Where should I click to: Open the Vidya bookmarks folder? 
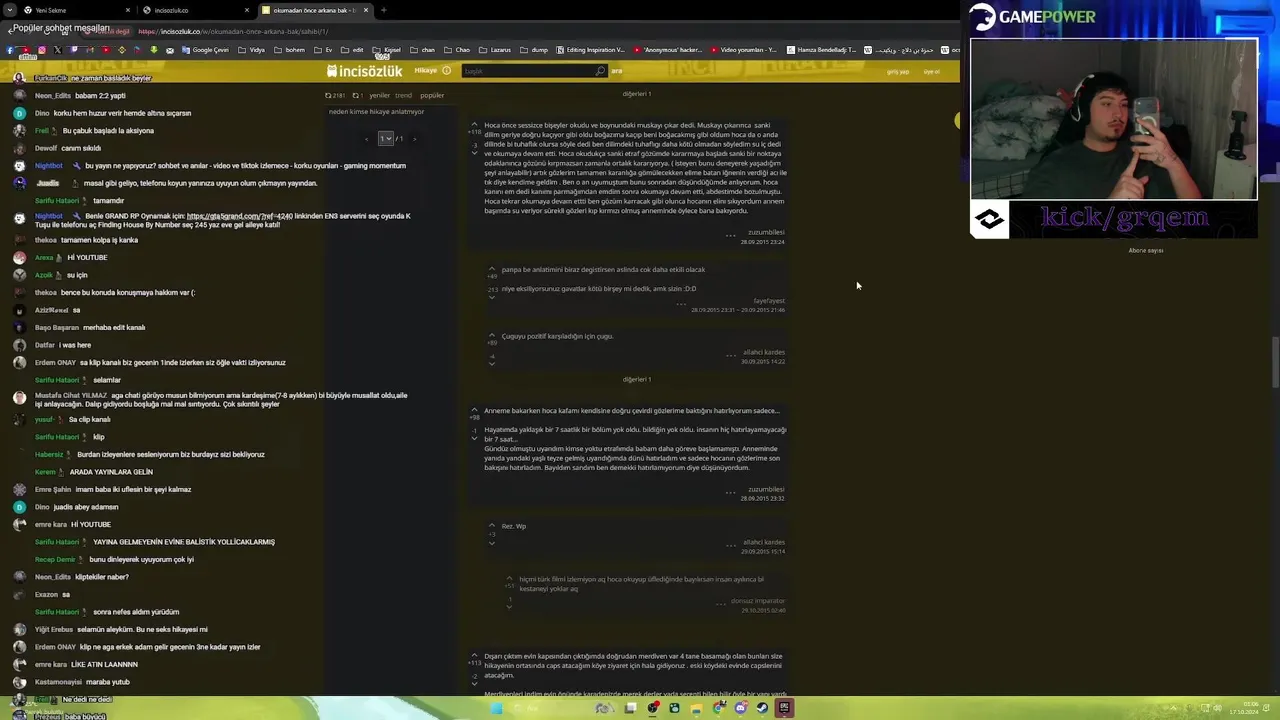(254, 50)
